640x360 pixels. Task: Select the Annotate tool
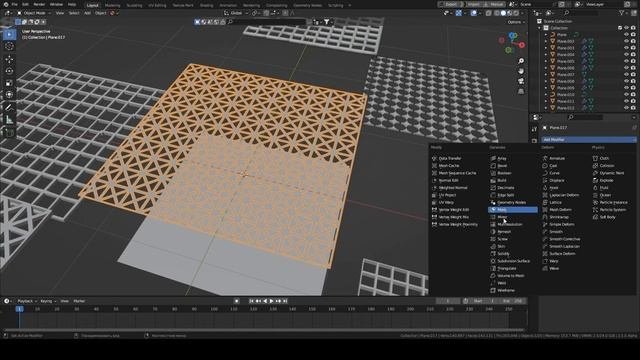click(9, 107)
